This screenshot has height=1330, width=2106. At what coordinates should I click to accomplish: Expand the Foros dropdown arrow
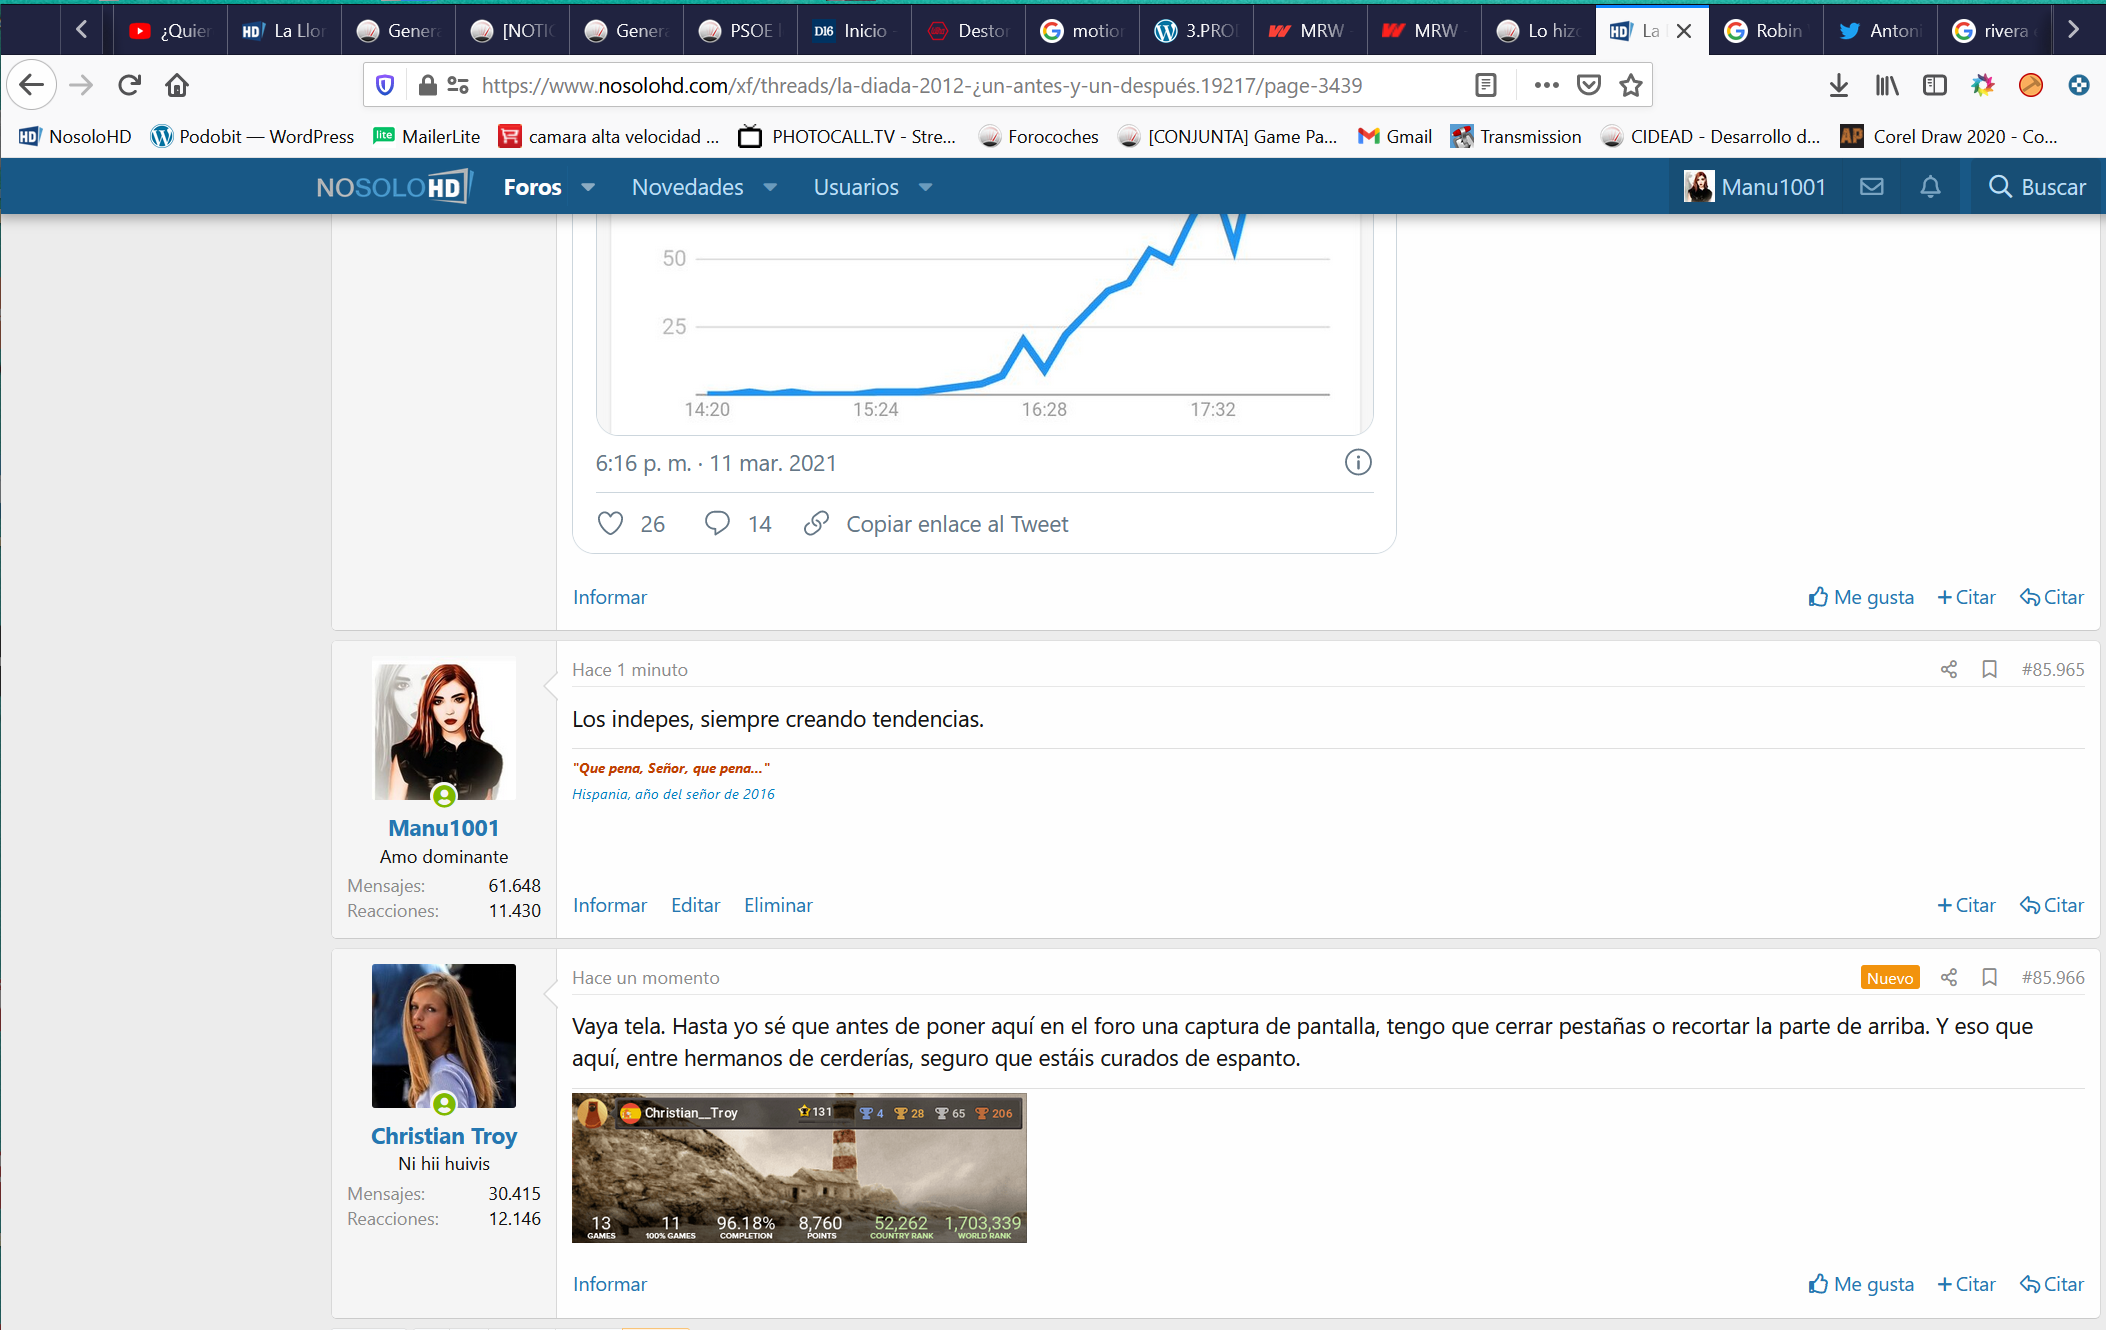point(588,187)
